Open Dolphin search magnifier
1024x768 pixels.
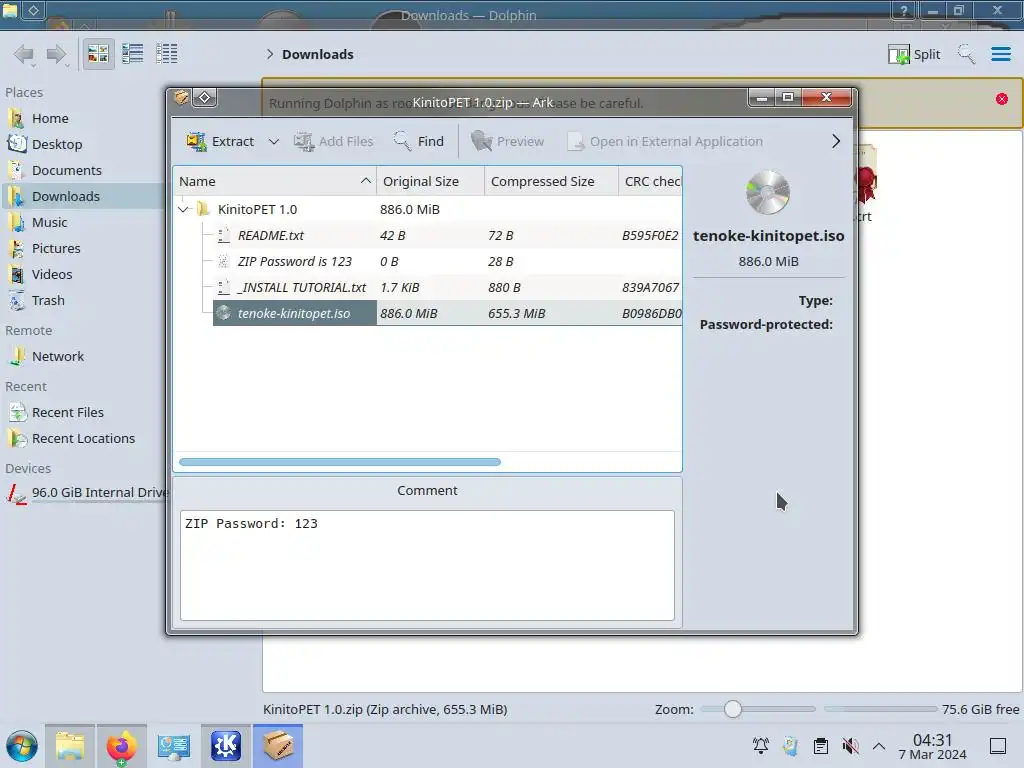[966, 54]
